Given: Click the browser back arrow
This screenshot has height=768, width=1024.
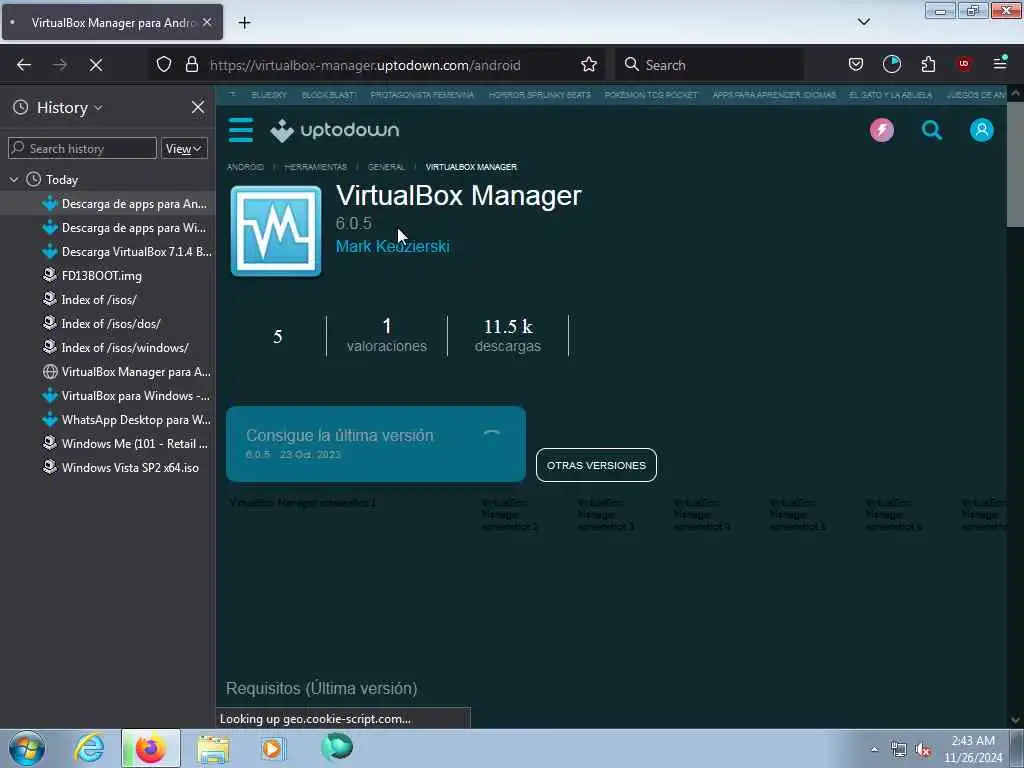Looking at the screenshot, I should pyautogui.click(x=24, y=65).
